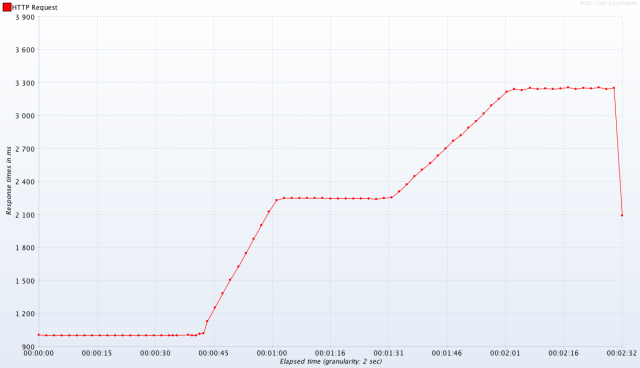Click the 'Response times in ms' axis title
This screenshot has width=640, height=368.
click(x=9, y=181)
